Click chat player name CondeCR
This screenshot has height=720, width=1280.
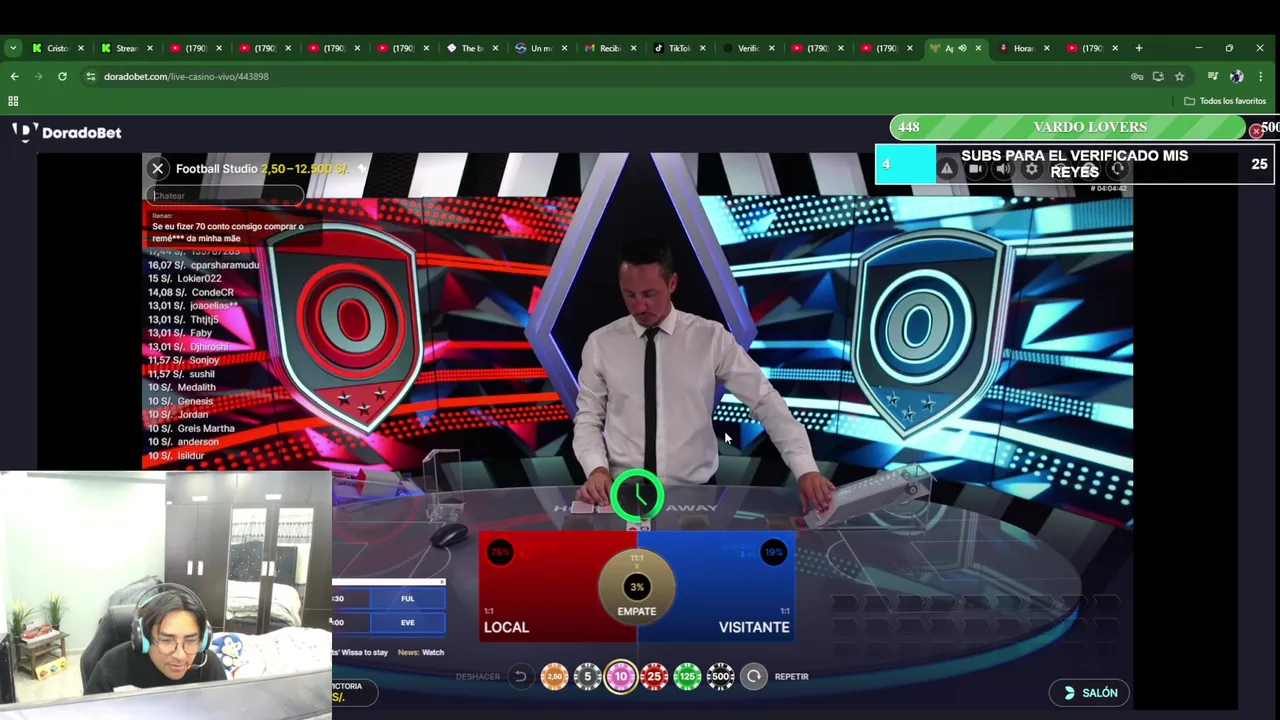tap(212, 293)
